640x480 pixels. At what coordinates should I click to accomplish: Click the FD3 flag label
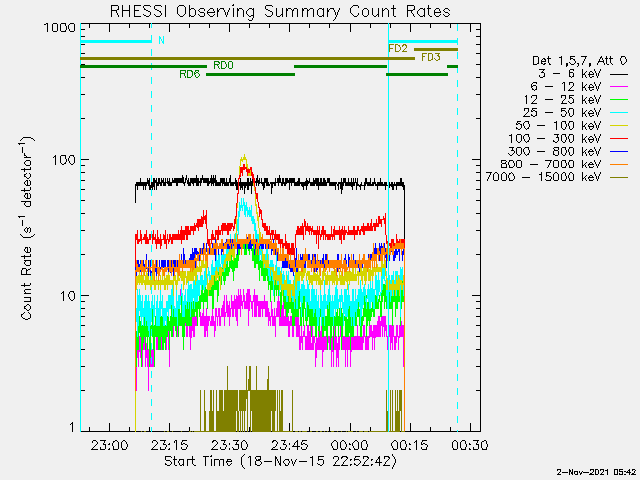(430, 58)
